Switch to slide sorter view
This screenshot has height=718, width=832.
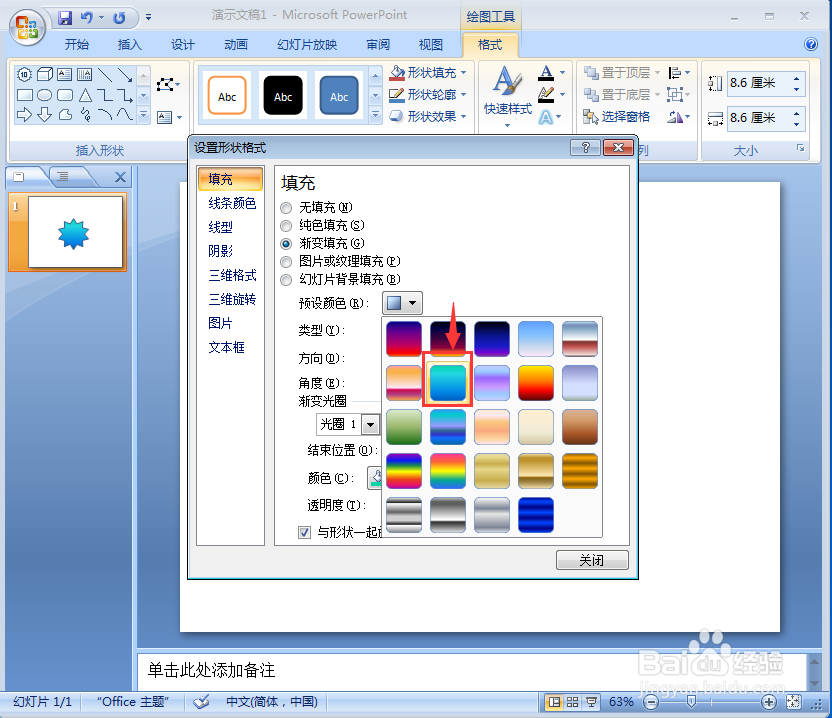tap(573, 702)
